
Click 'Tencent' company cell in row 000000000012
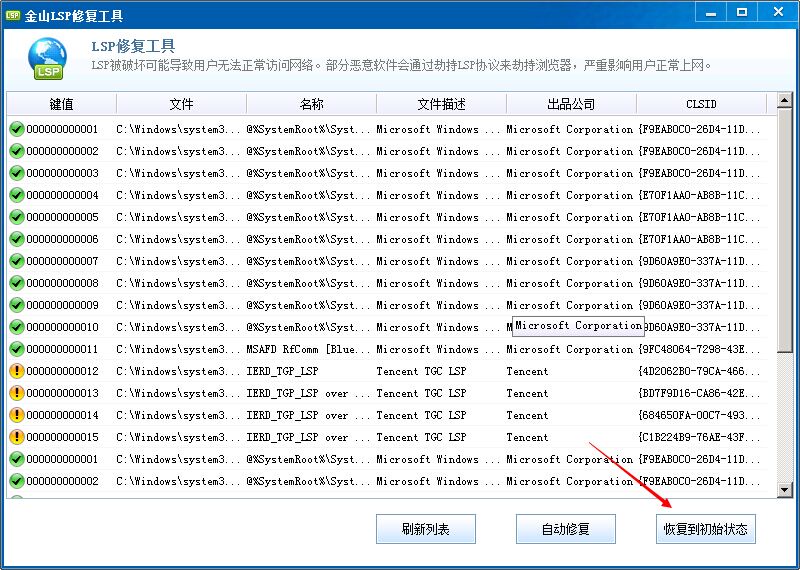click(x=527, y=371)
